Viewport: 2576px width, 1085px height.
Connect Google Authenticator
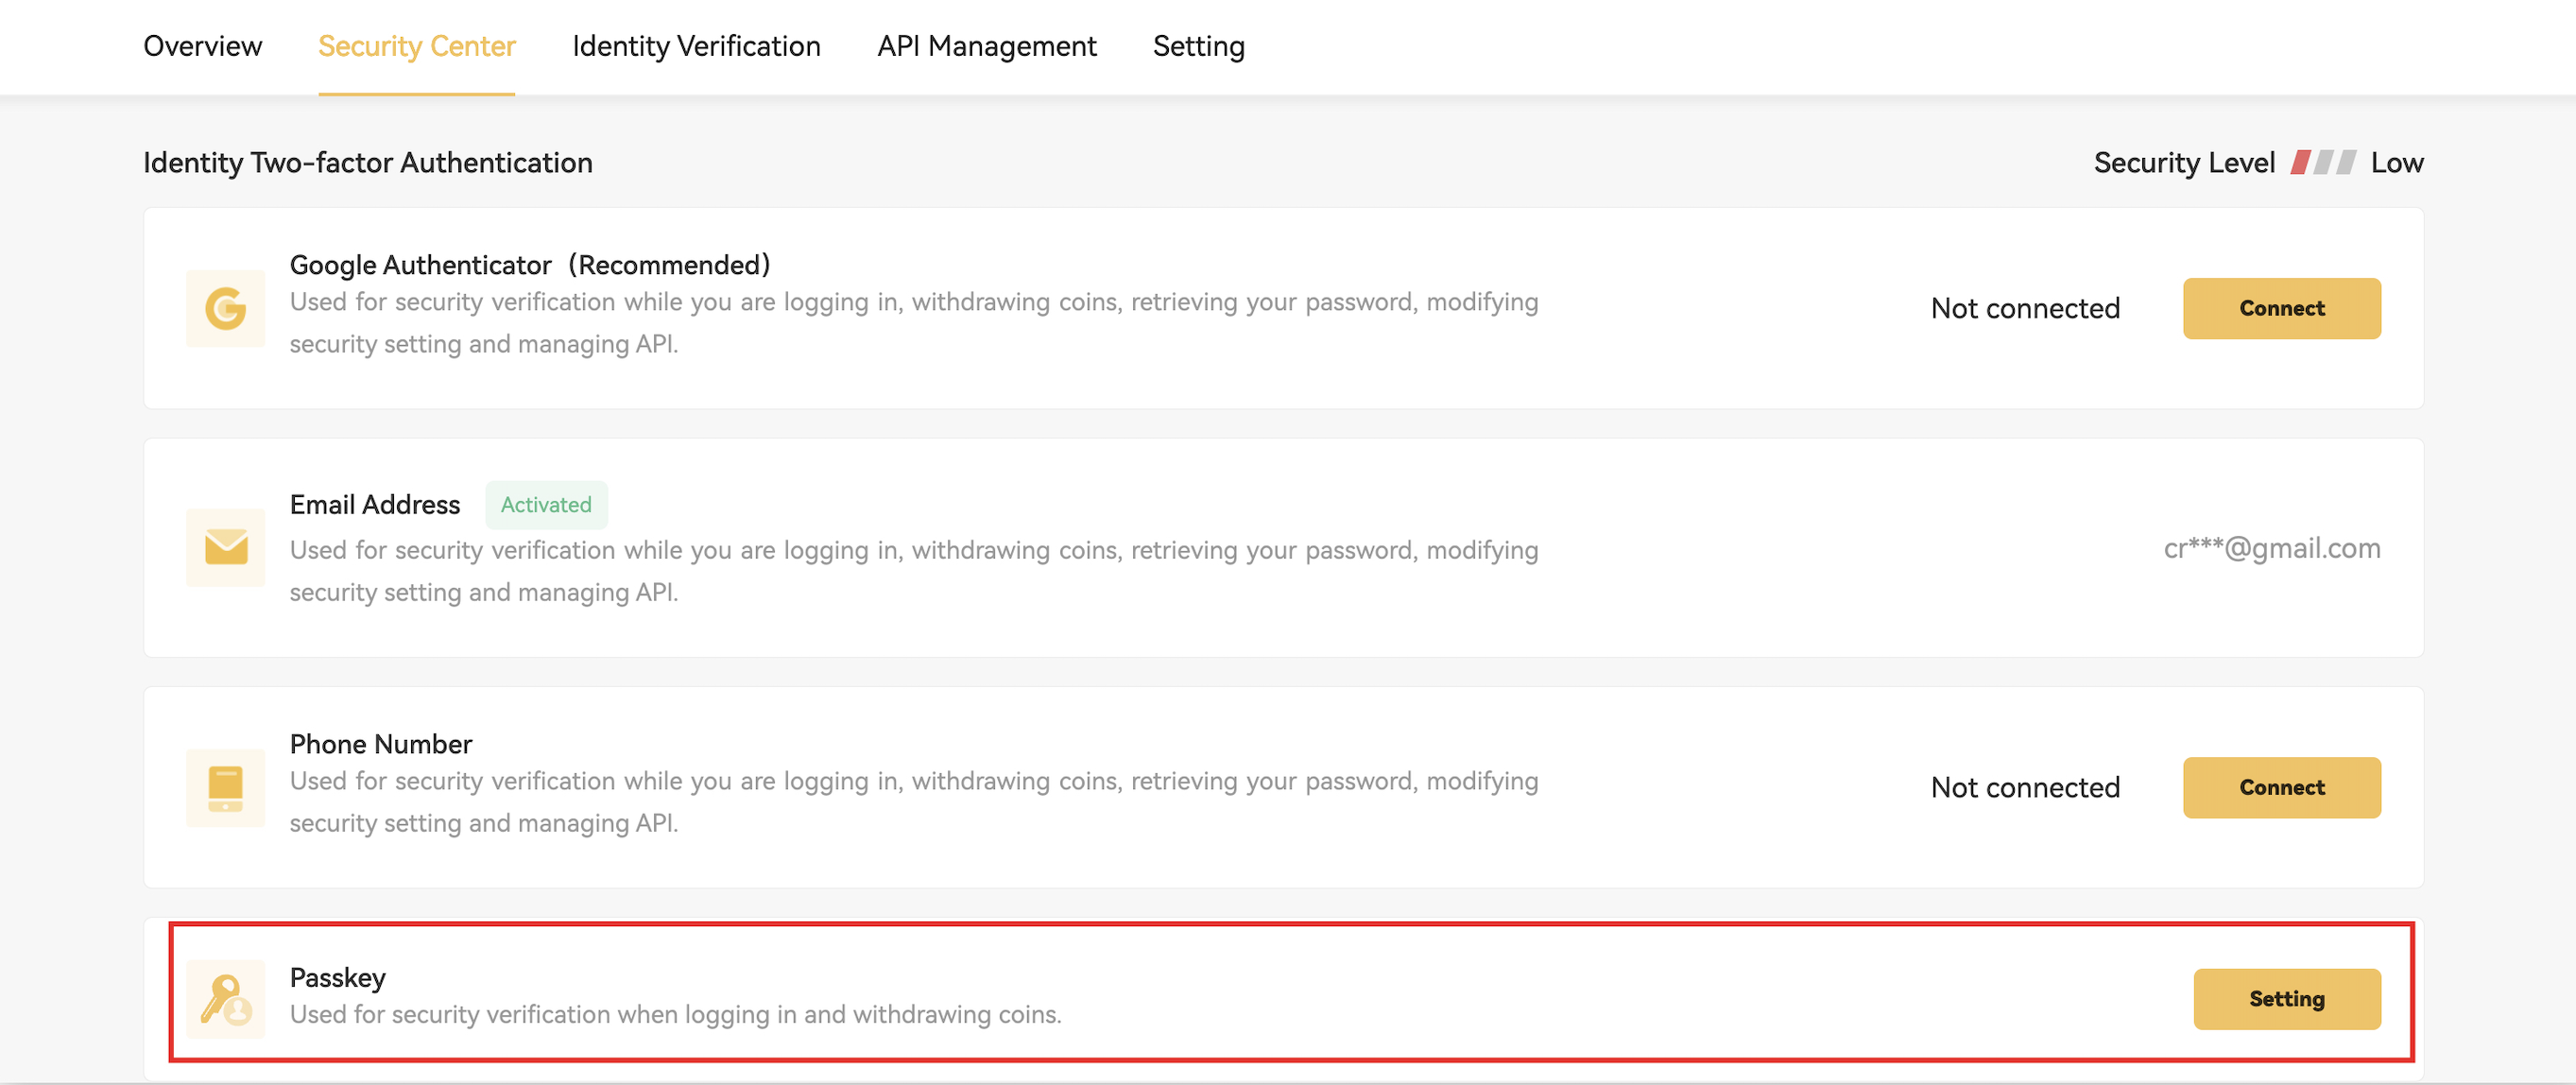[x=2281, y=308]
